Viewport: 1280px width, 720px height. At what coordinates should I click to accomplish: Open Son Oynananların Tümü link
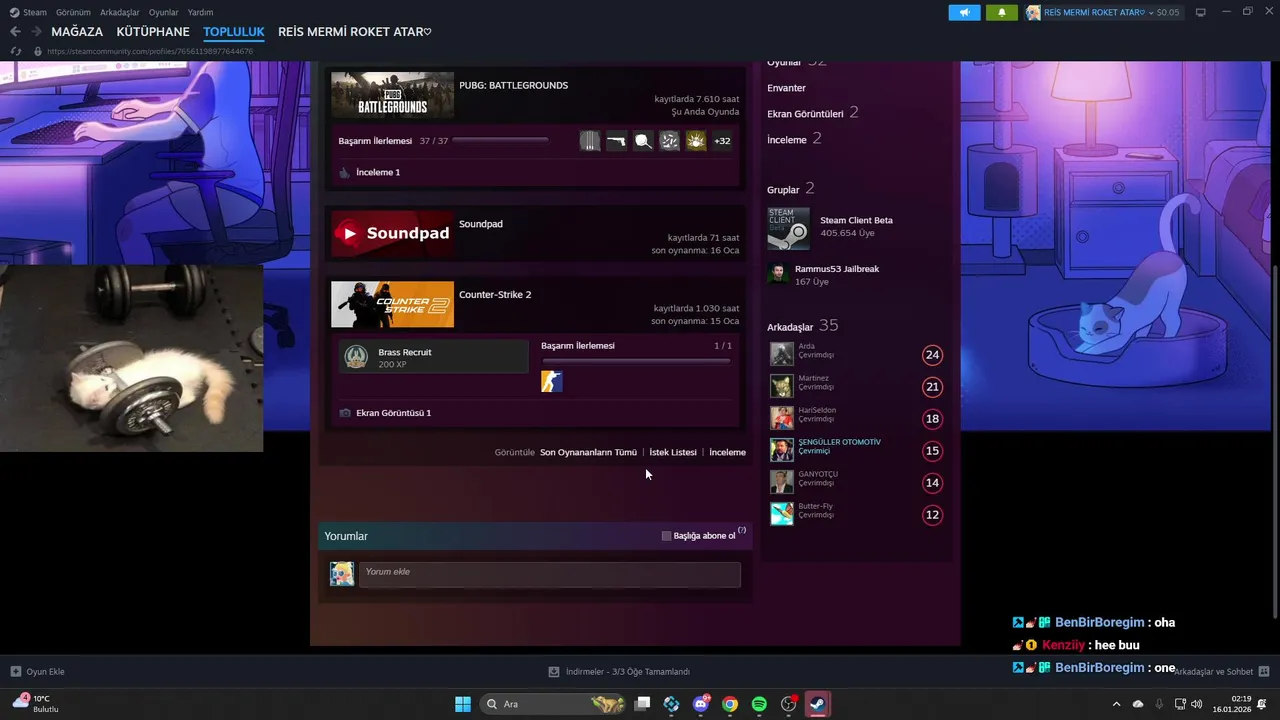click(588, 452)
